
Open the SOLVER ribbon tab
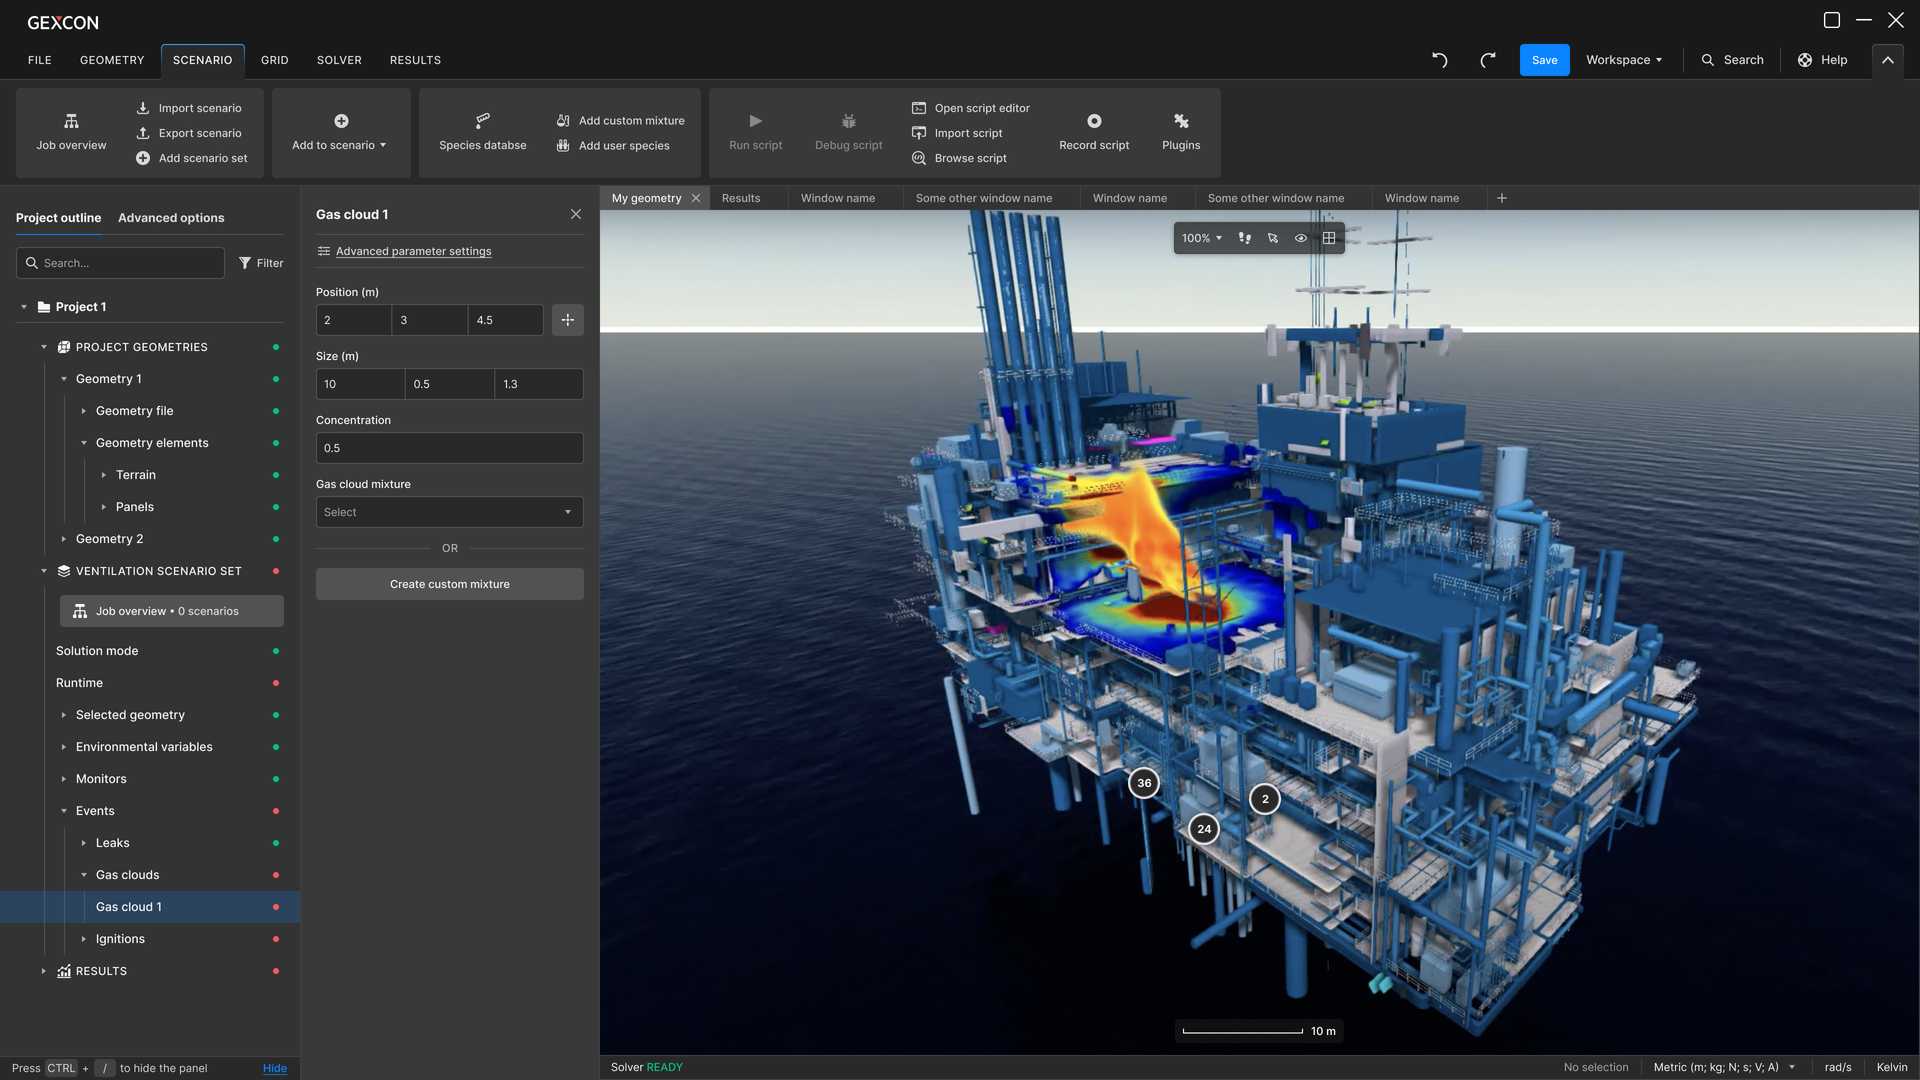pos(339,60)
